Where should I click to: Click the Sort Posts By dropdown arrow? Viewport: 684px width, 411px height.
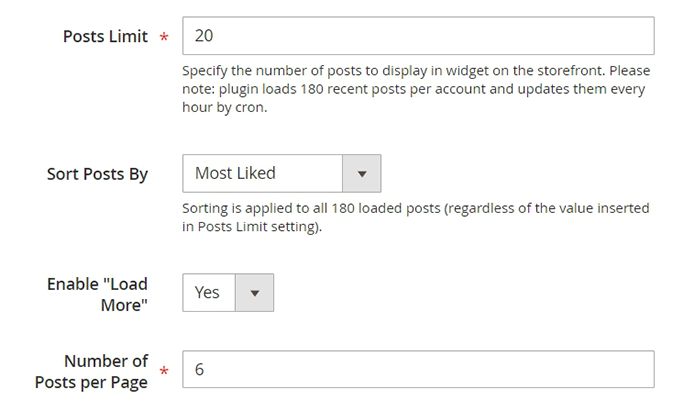(x=361, y=174)
